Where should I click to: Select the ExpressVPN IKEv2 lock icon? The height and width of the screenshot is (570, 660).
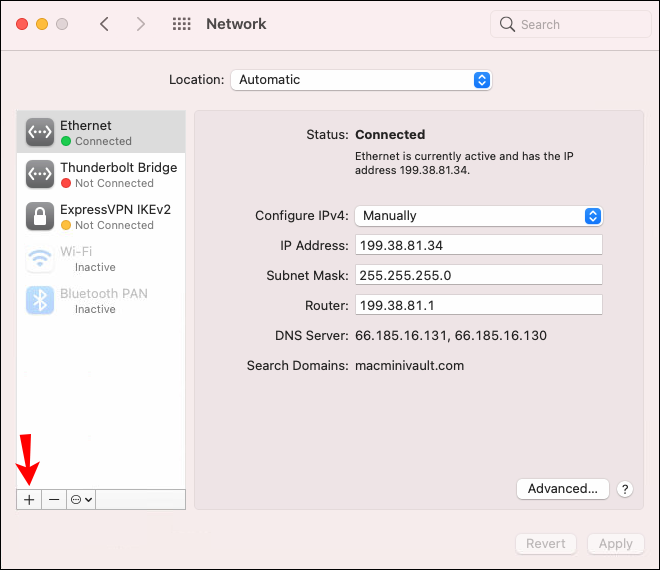pyautogui.click(x=40, y=216)
